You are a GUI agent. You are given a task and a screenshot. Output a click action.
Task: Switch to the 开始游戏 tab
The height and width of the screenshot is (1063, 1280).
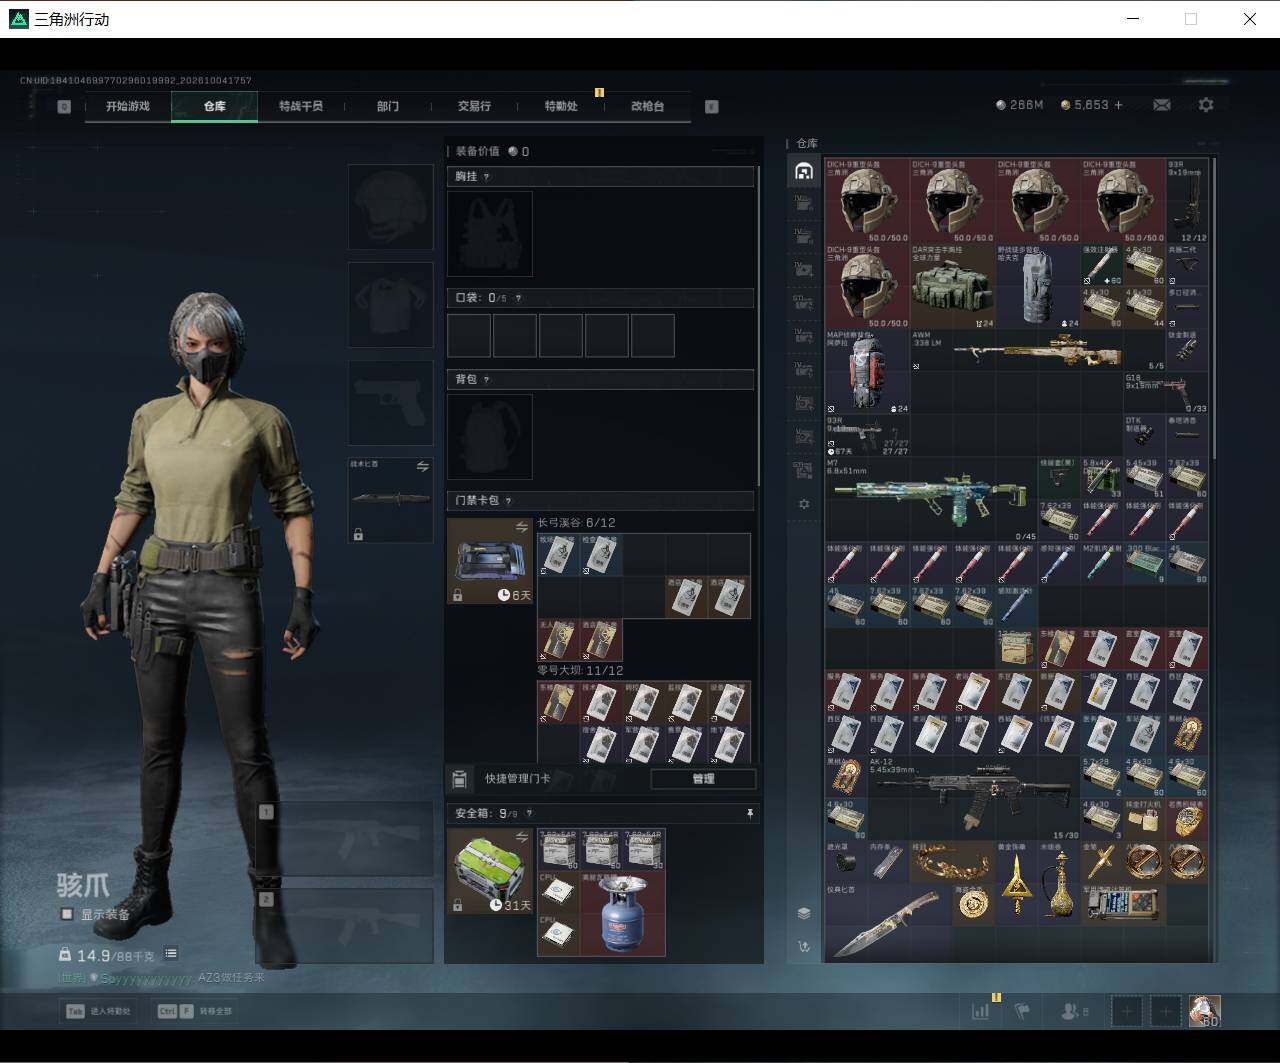[128, 106]
